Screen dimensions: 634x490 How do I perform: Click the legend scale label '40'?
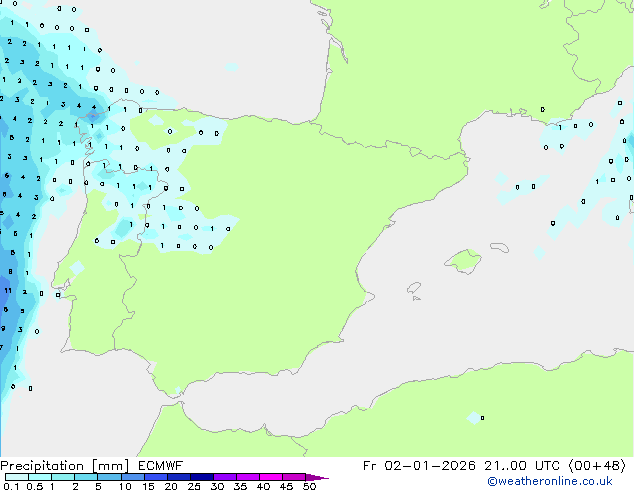point(263,486)
